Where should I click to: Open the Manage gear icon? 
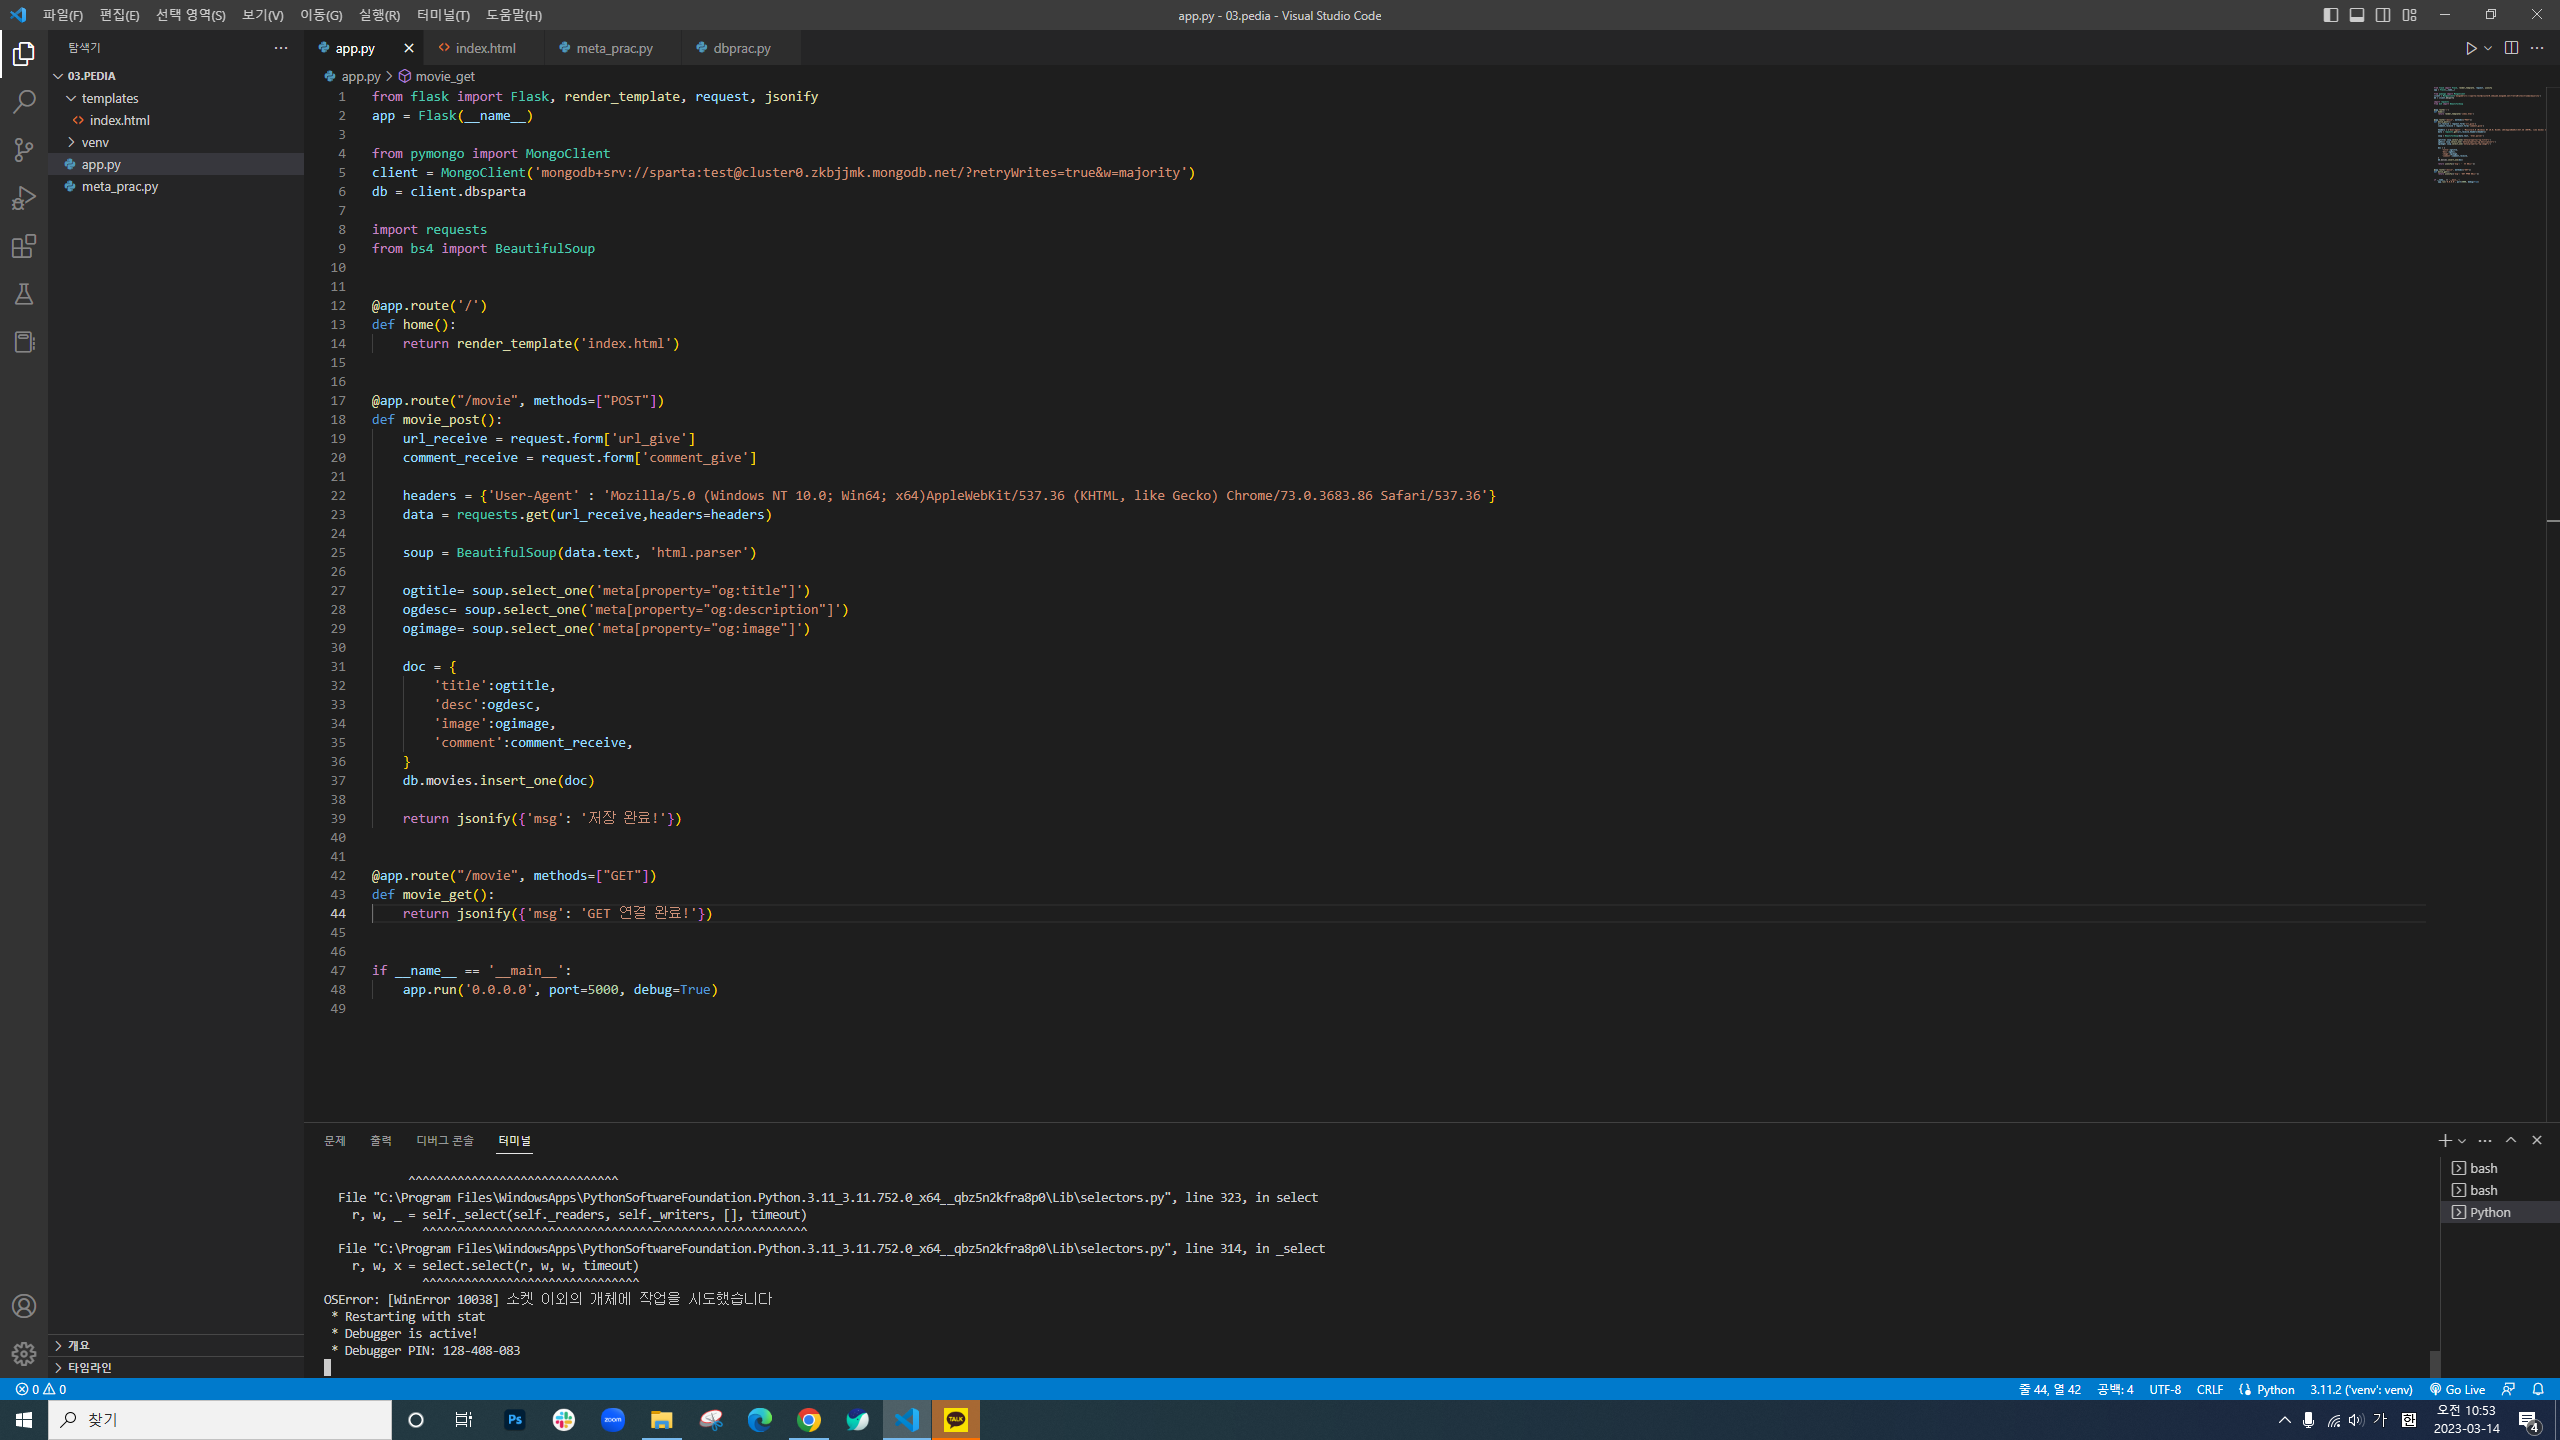point(24,1354)
